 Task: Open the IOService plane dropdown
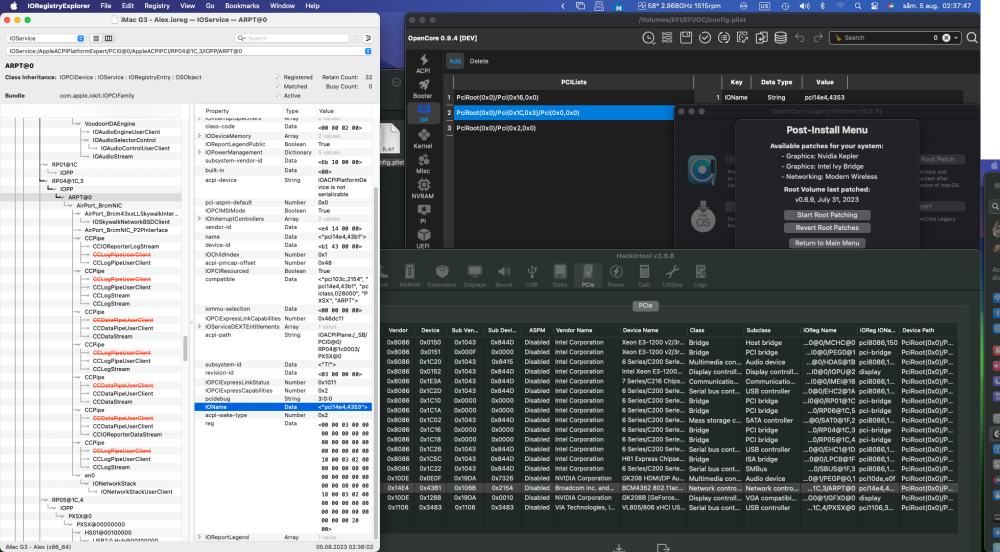pyautogui.click(x=45, y=38)
